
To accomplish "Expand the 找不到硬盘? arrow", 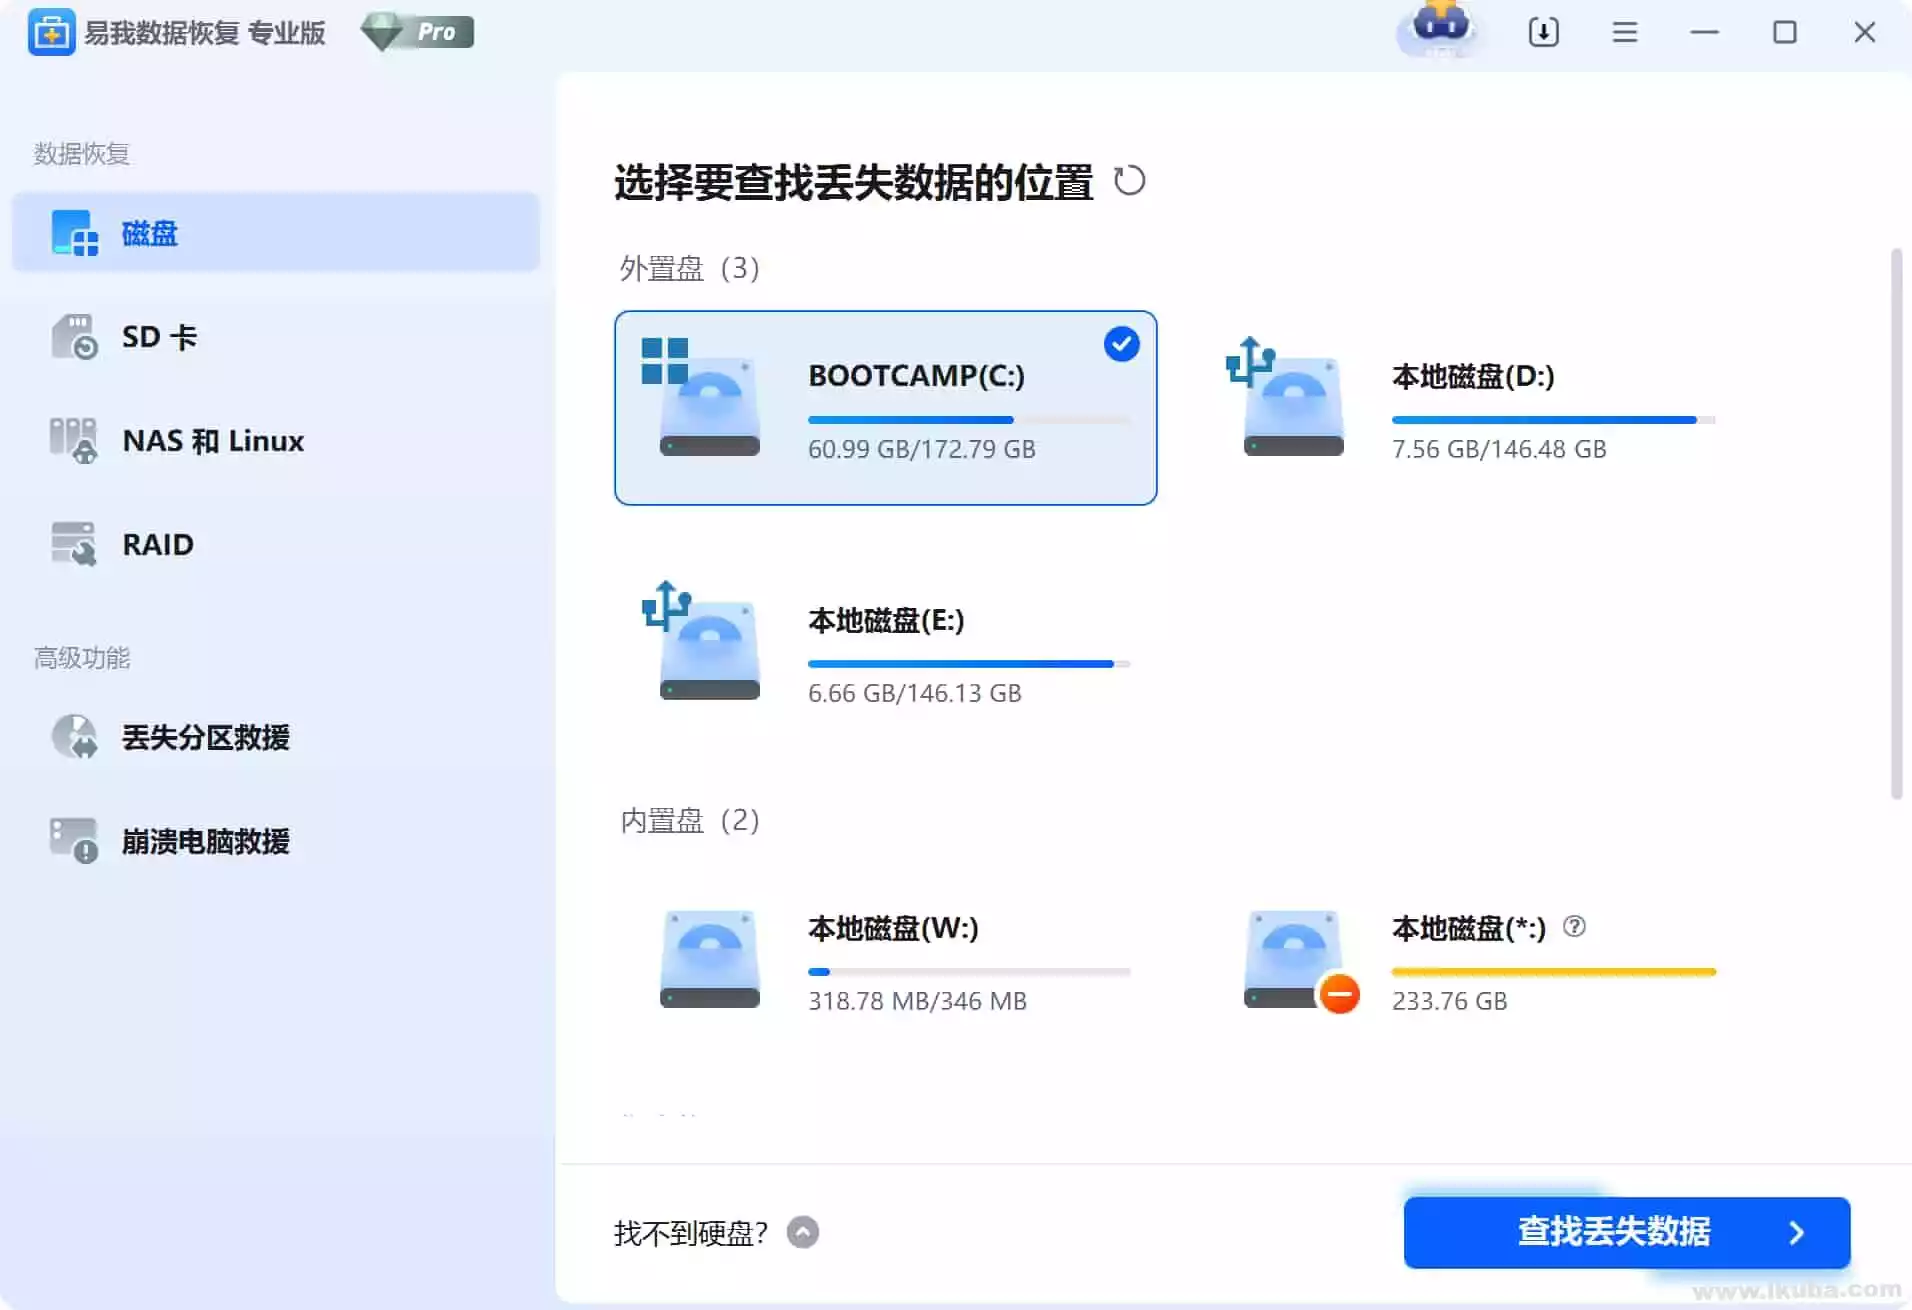I will (x=802, y=1232).
